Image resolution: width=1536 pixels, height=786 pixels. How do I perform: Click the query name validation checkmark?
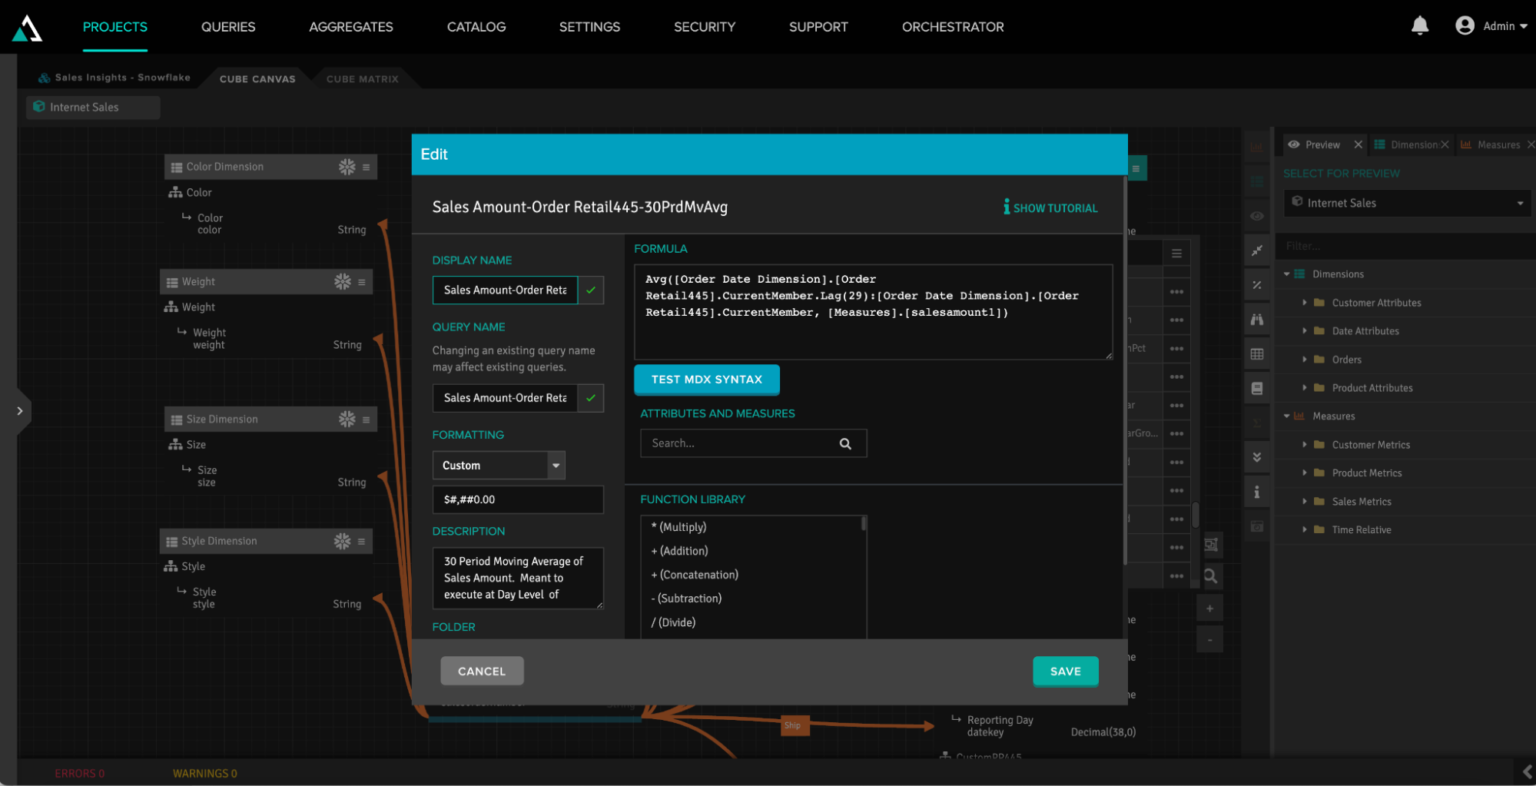coord(591,398)
